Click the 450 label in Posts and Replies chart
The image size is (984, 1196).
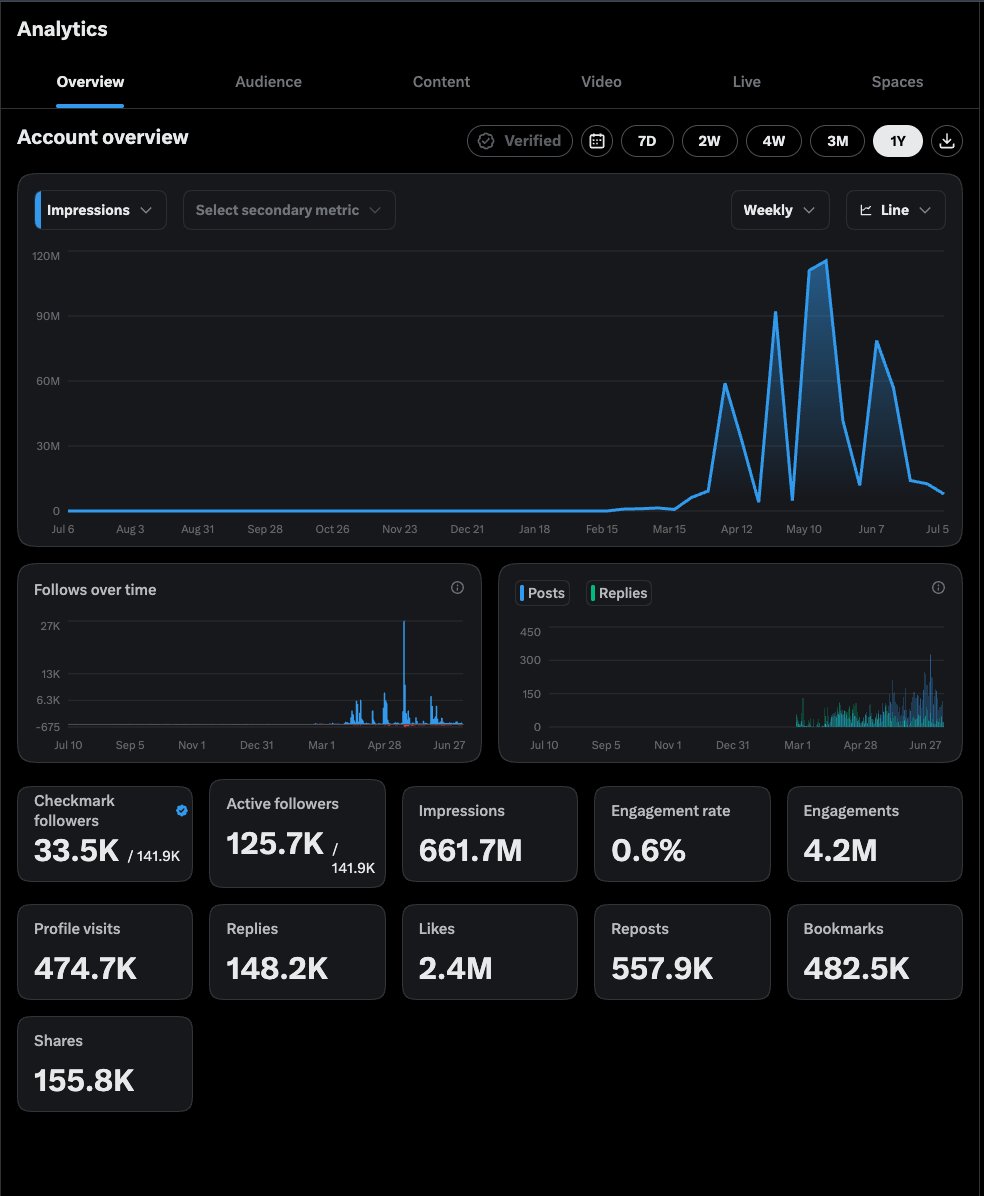click(x=530, y=632)
